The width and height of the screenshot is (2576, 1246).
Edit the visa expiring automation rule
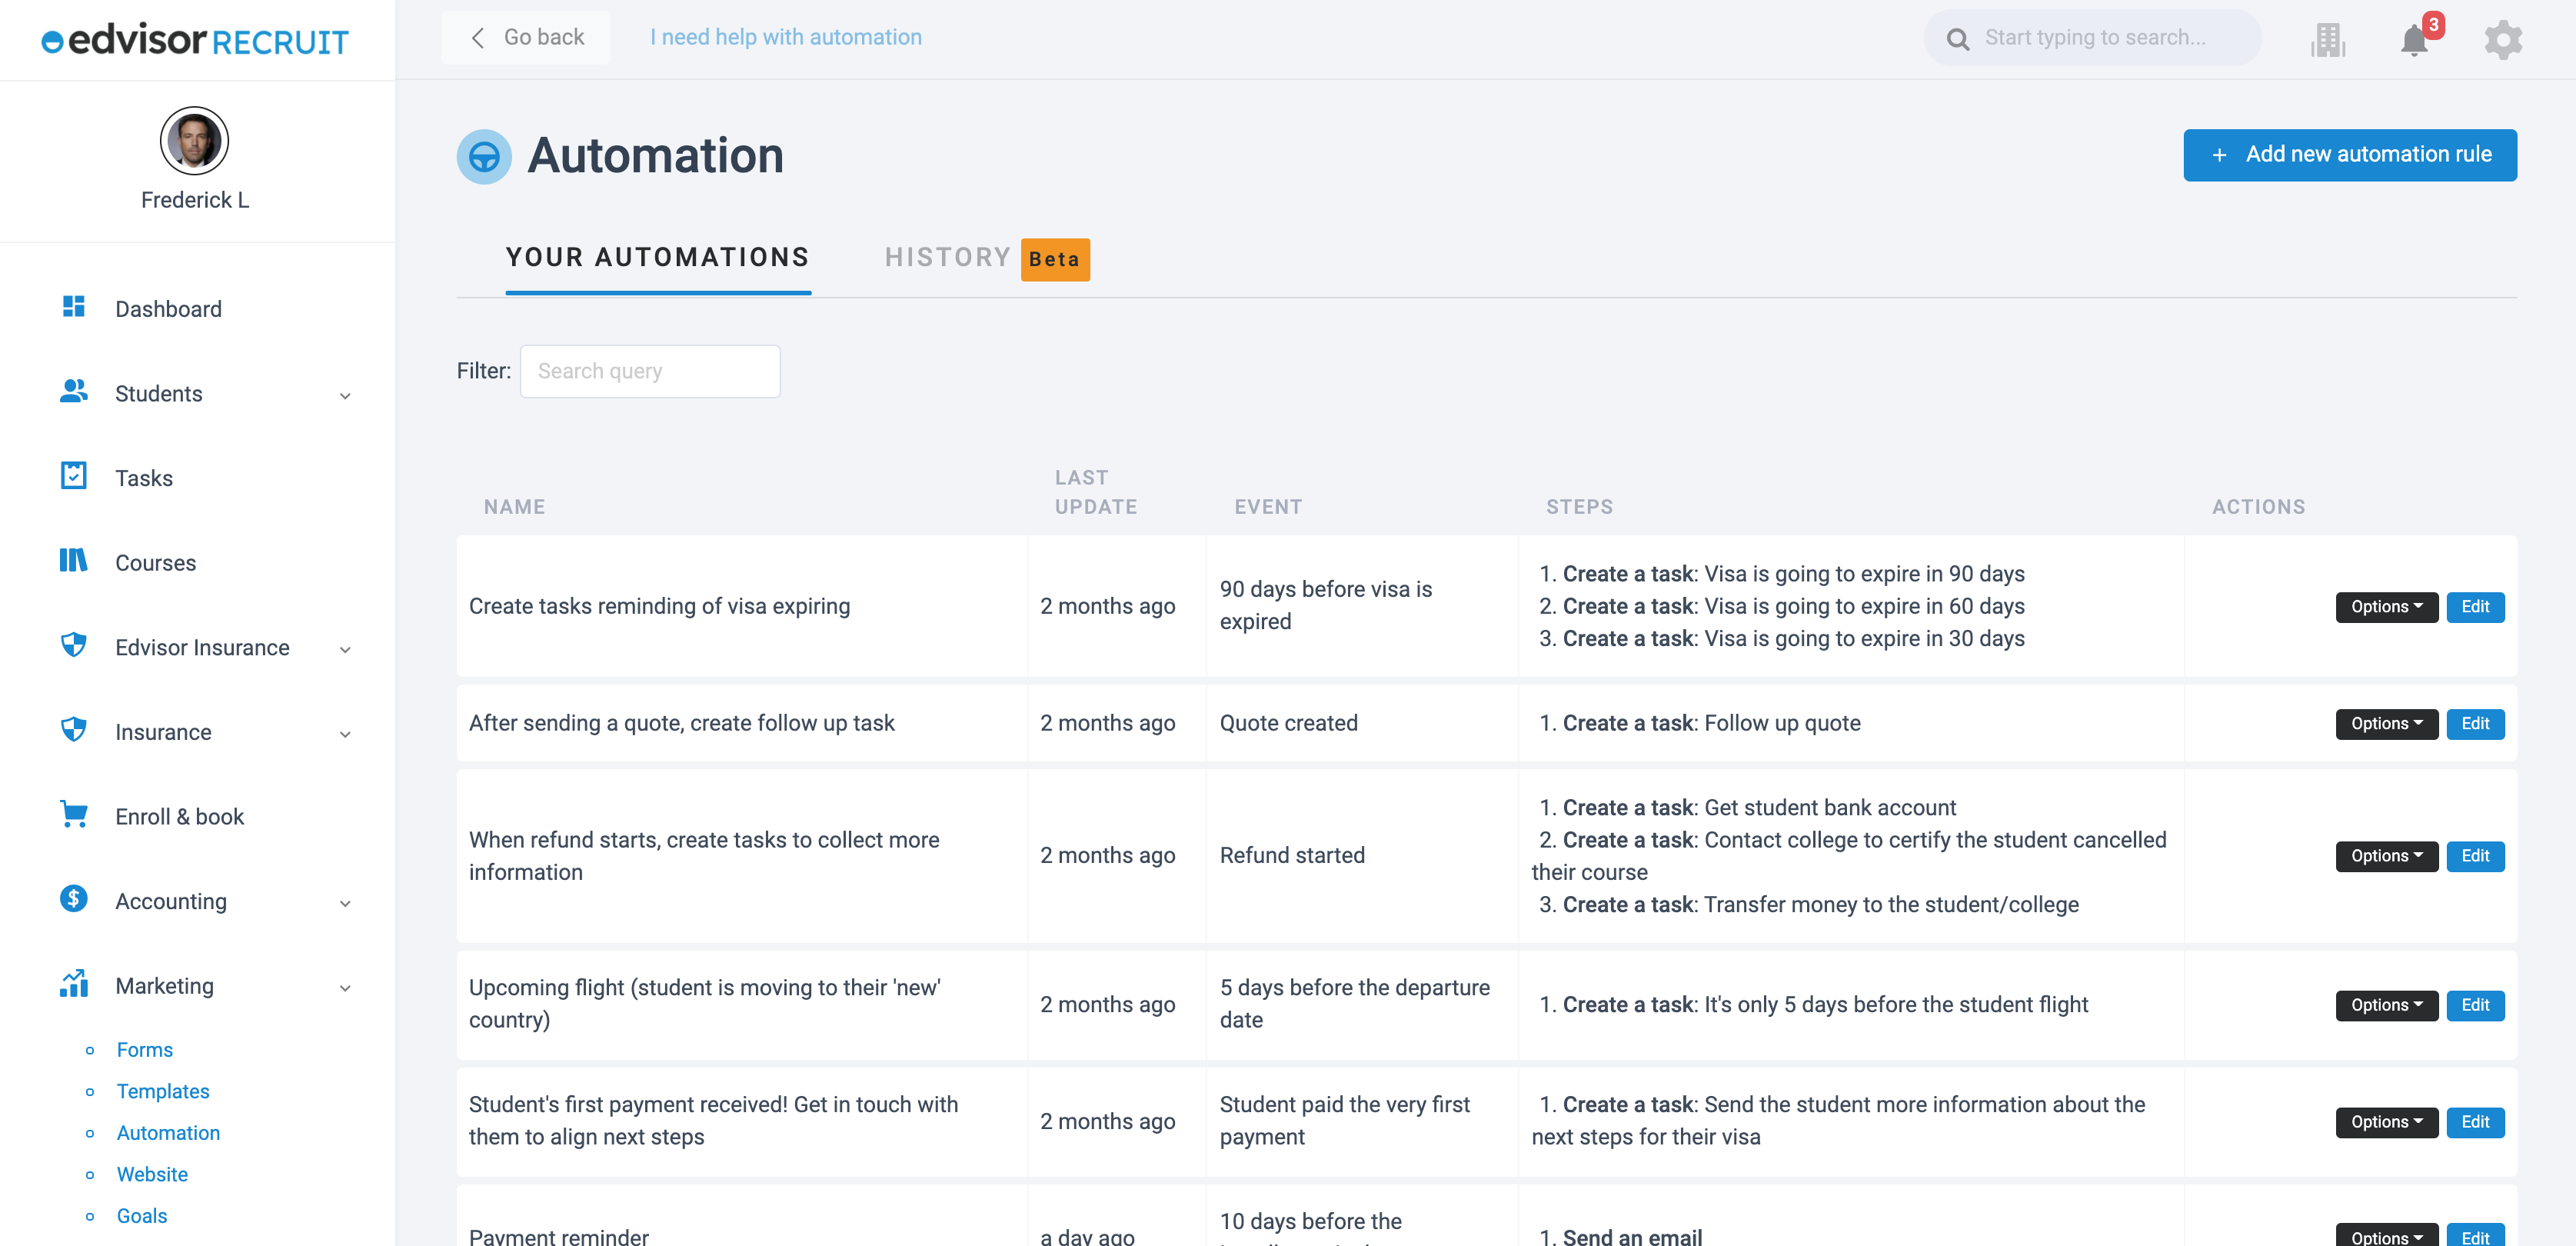click(x=2475, y=607)
